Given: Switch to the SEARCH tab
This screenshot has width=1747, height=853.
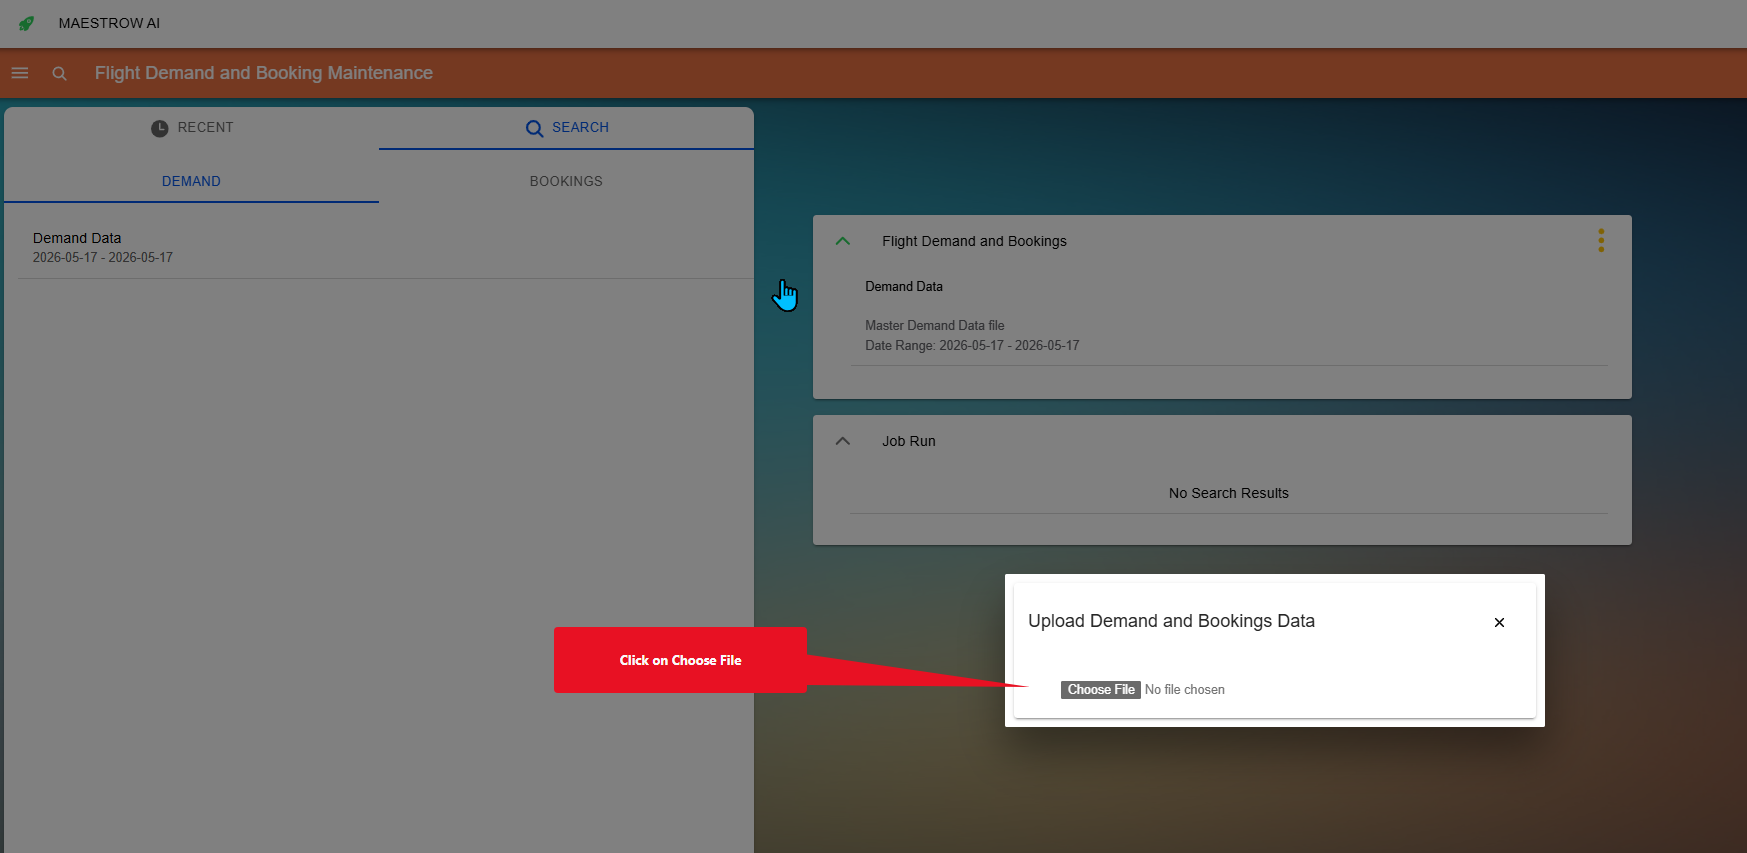Looking at the screenshot, I should pyautogui.click(x=567, y=128).
